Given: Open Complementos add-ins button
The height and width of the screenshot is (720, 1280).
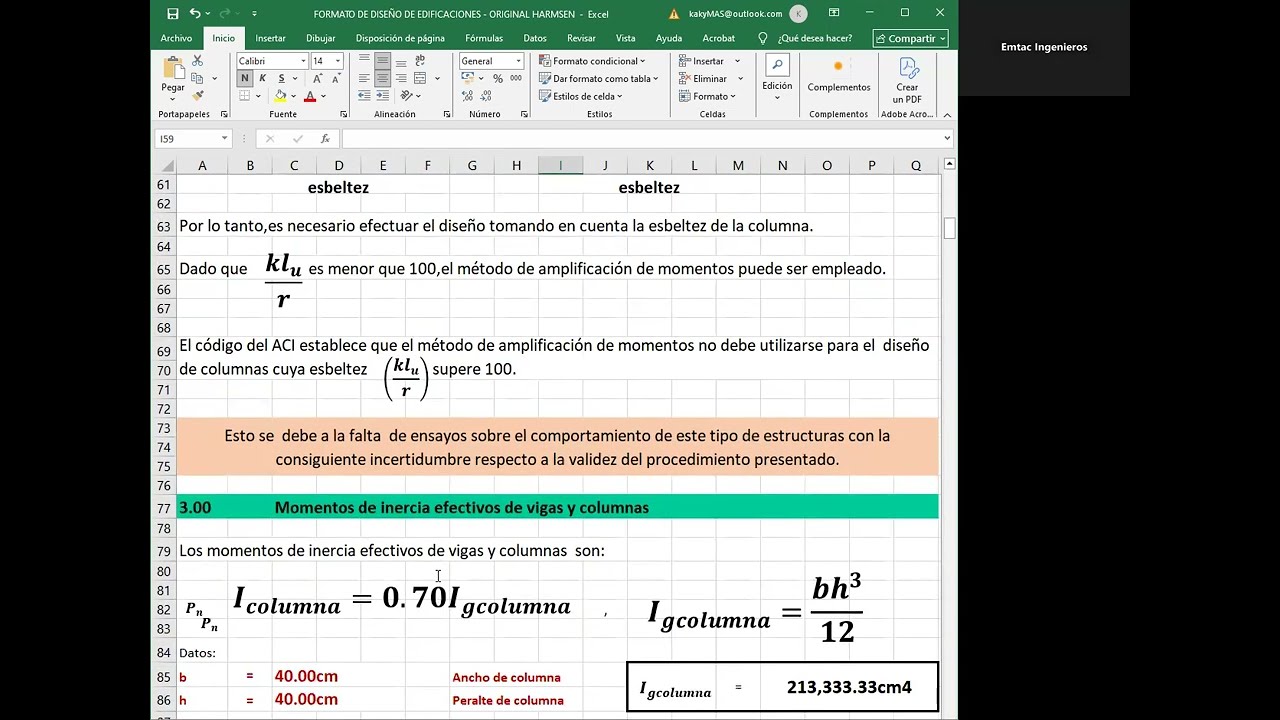Looking at the screenshot, I should pyautogui.click(x=838, y=76).
